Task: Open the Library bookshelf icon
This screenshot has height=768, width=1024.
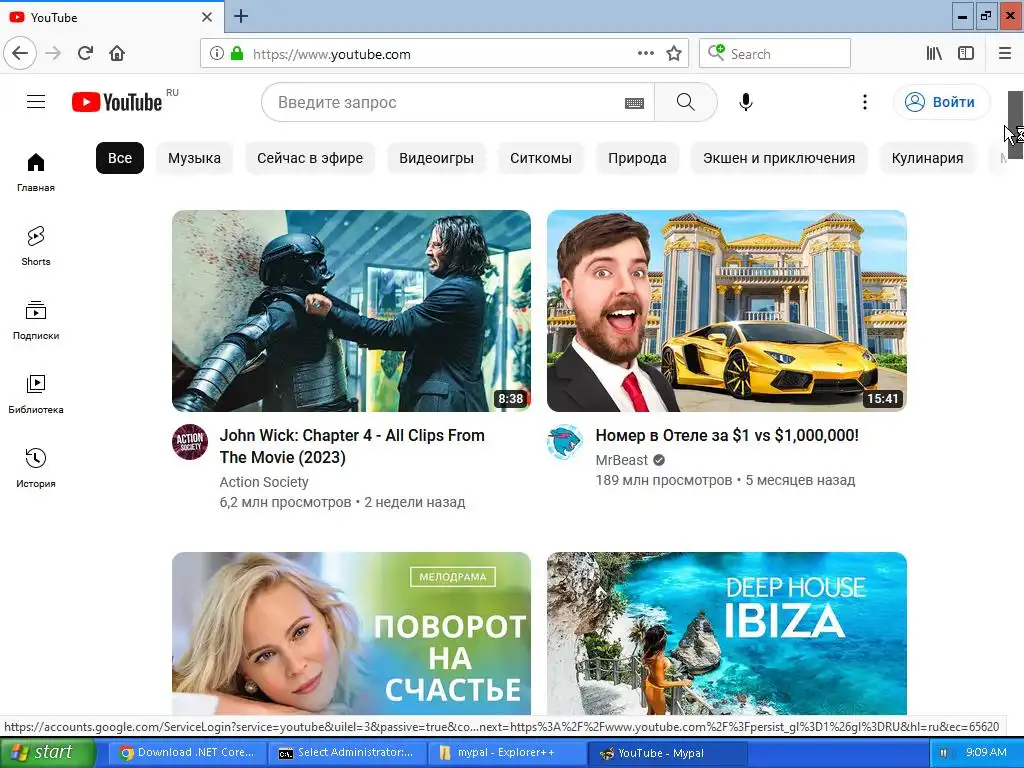Action: pos(934,54)
